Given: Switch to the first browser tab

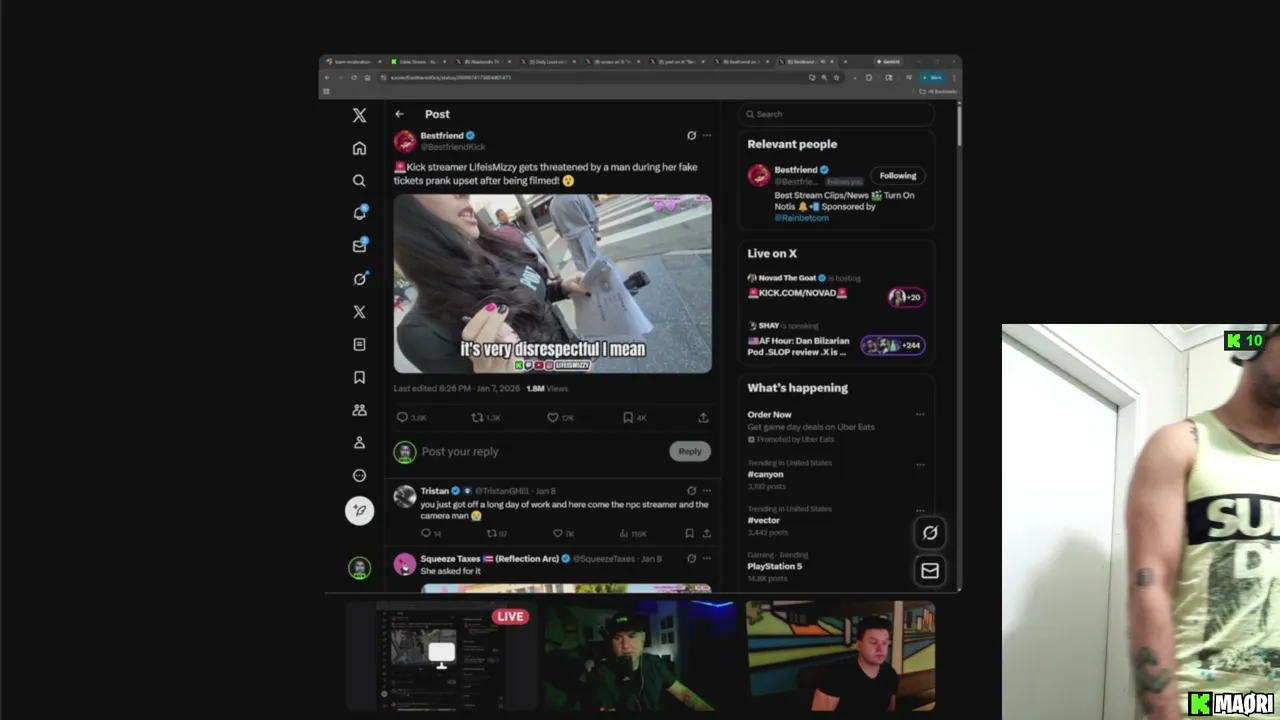Looking at the screenshot, I should (353, 61).
